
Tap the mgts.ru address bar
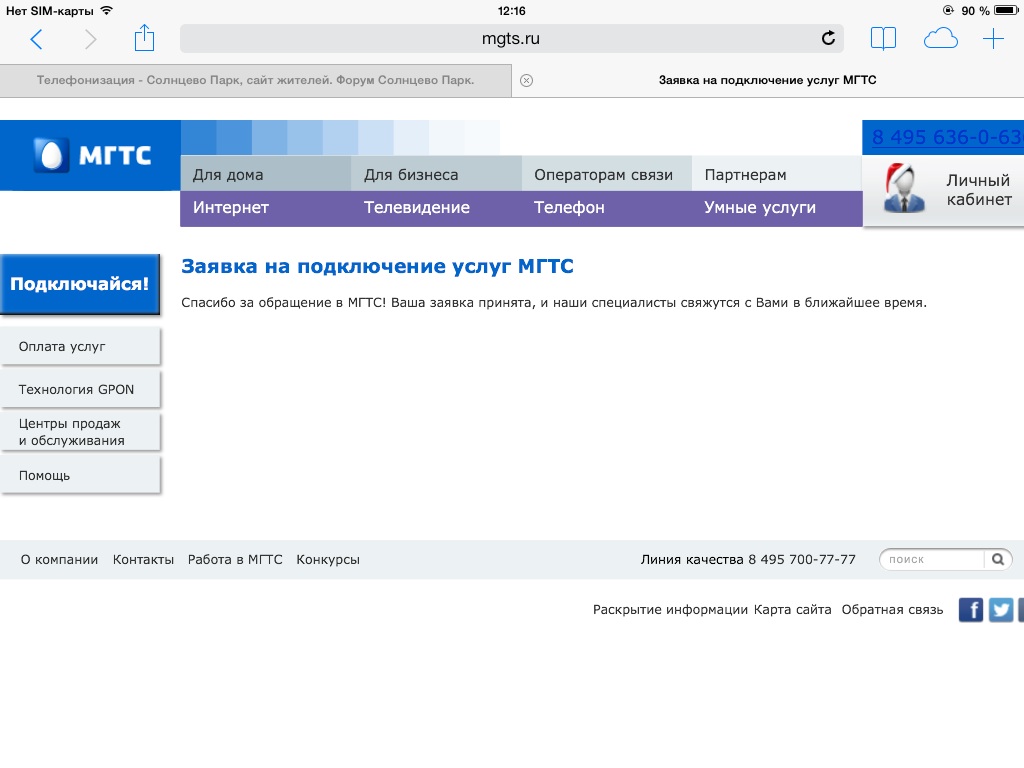click(512, 39)
